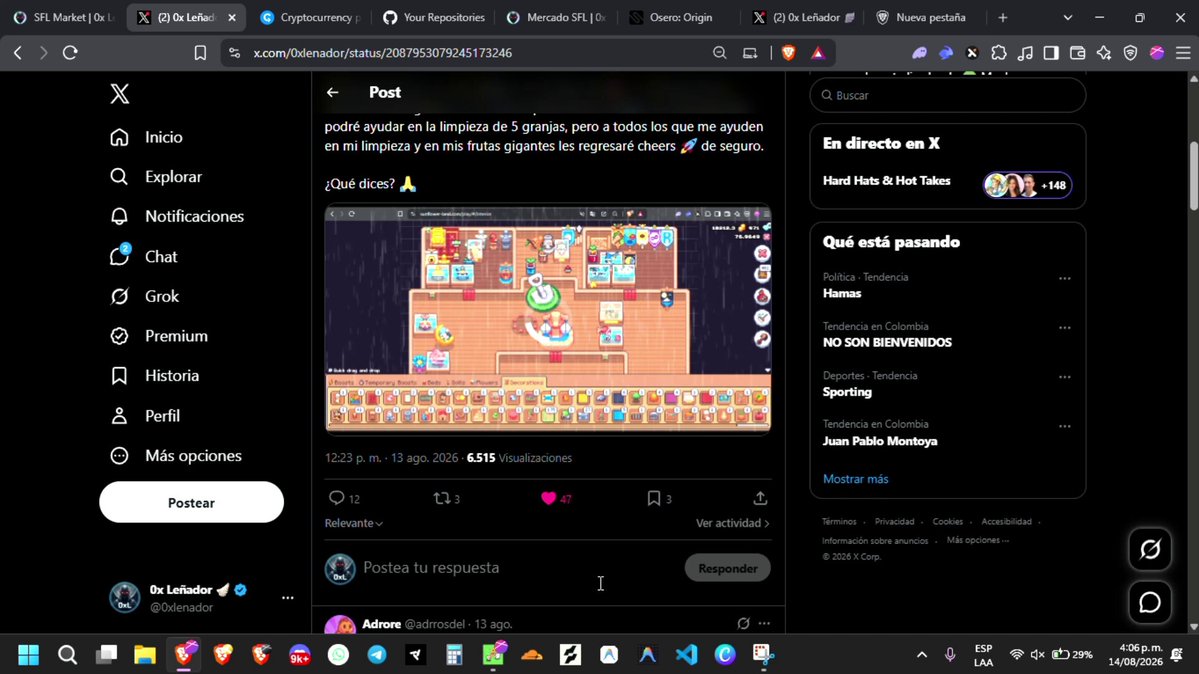The height and width of the screenshot is (674, 1199).
Task: Click the Postear button
Action: point(191,503)
